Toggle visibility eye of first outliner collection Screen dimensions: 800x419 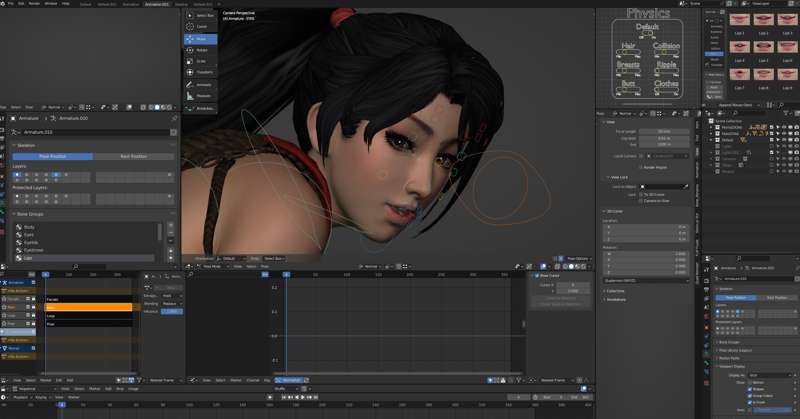click(784, 127)
